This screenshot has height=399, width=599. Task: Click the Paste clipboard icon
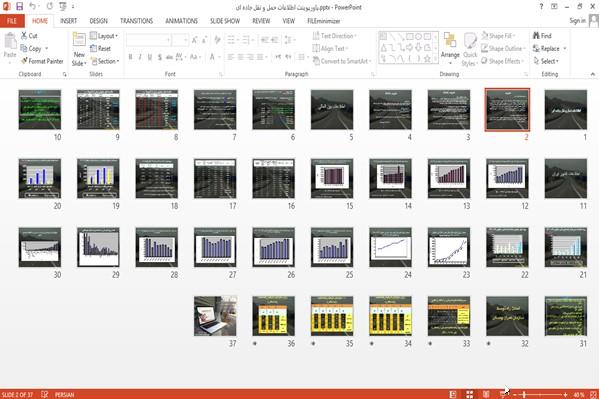pos(10,42)
